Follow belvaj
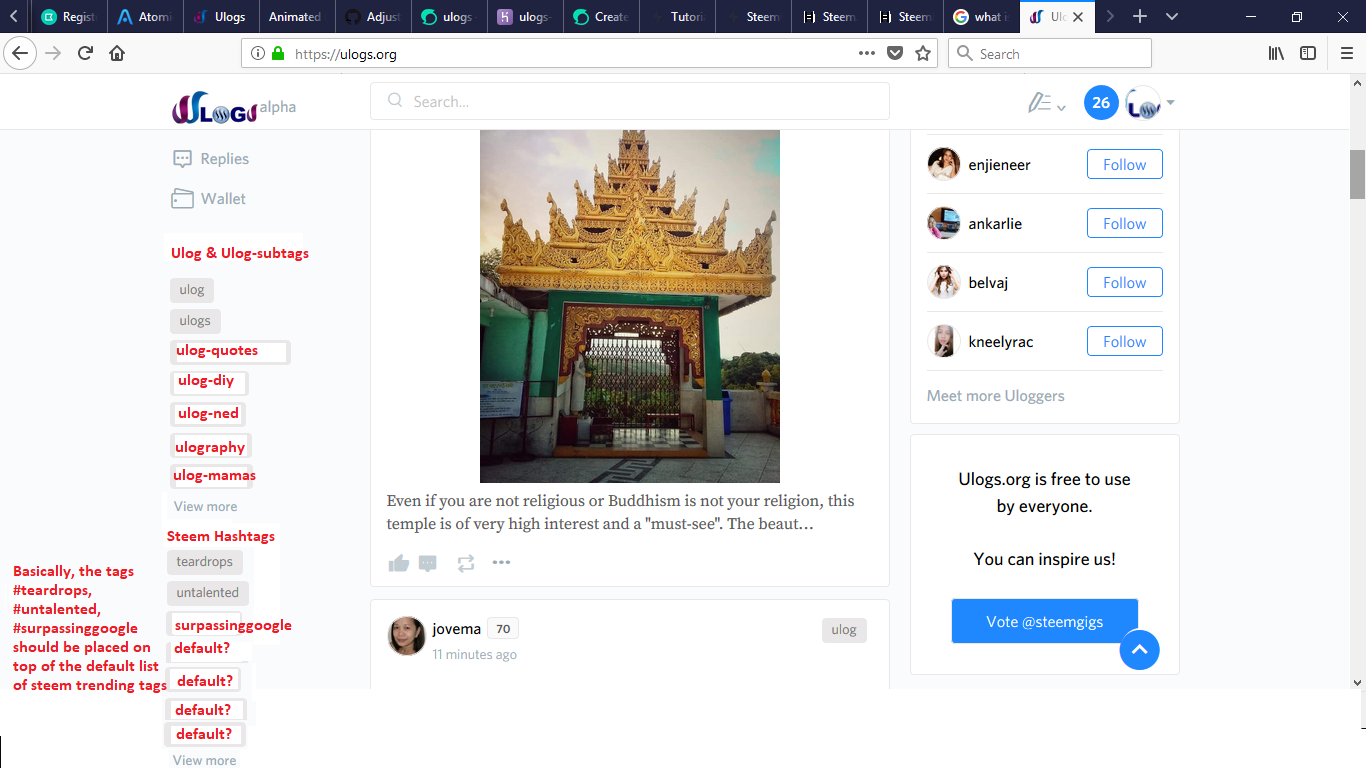 [1125, 282]
